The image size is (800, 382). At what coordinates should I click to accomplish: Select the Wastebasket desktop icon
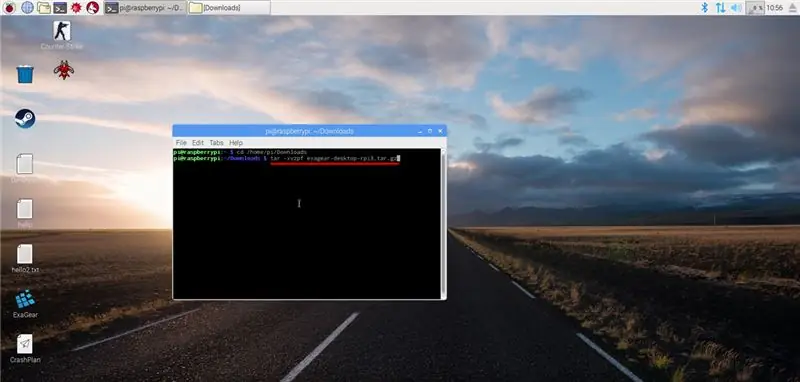point(25,74)
